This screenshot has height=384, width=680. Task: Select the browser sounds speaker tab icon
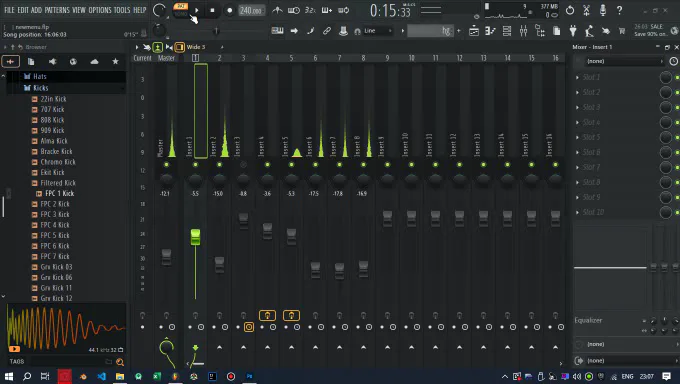pyautogui.click(x=52, y=62)
